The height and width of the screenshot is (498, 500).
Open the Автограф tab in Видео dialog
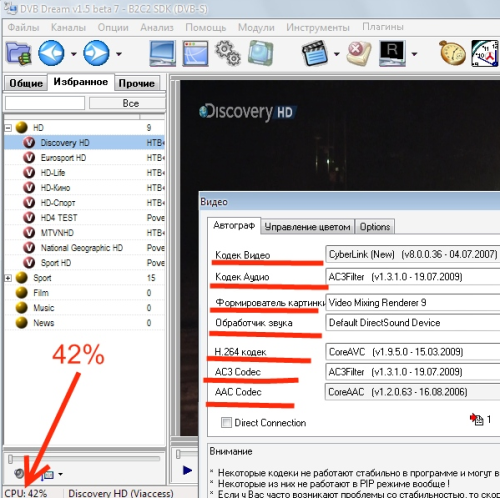234,226
